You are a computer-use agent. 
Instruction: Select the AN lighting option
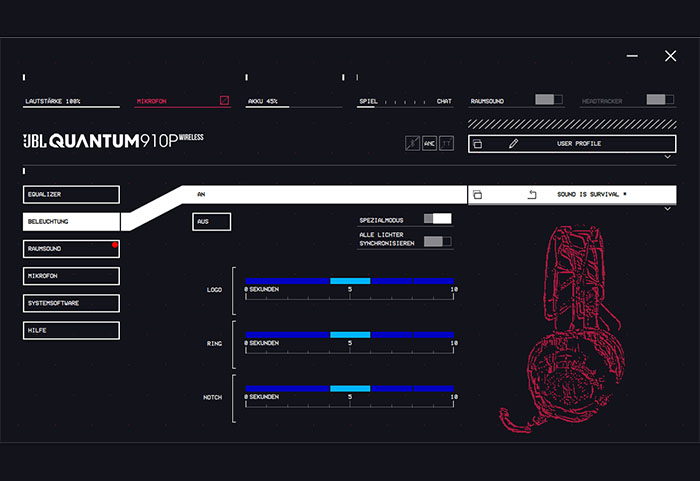[325, 194]
